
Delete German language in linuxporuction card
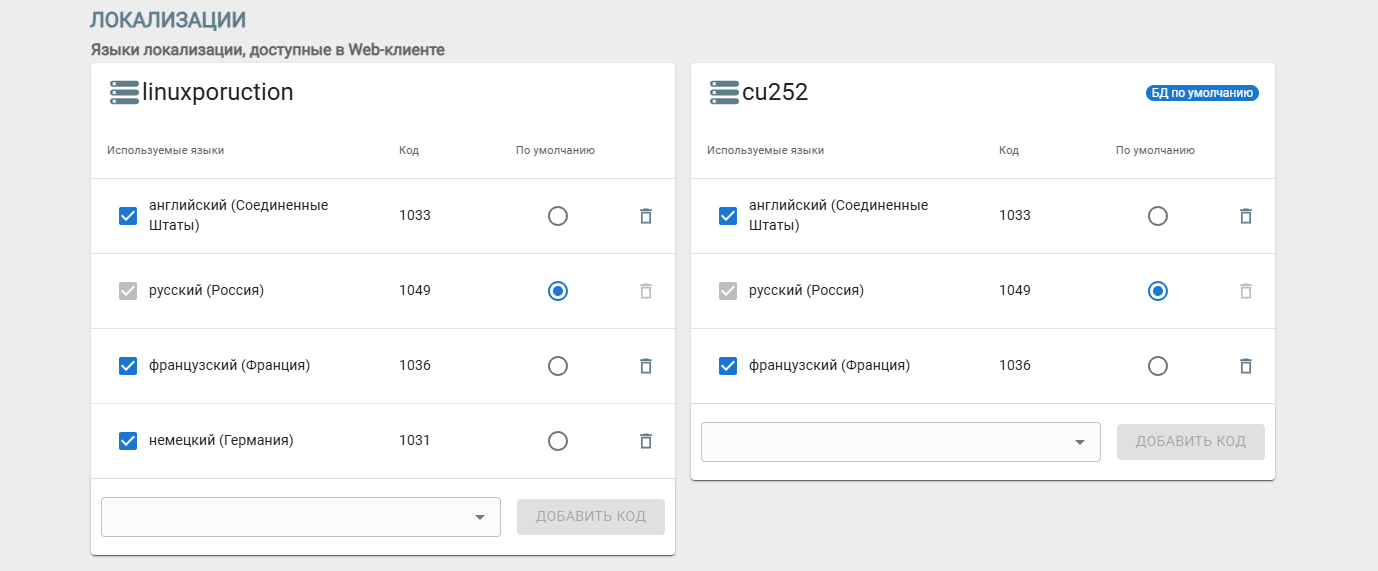coord(645,441)
